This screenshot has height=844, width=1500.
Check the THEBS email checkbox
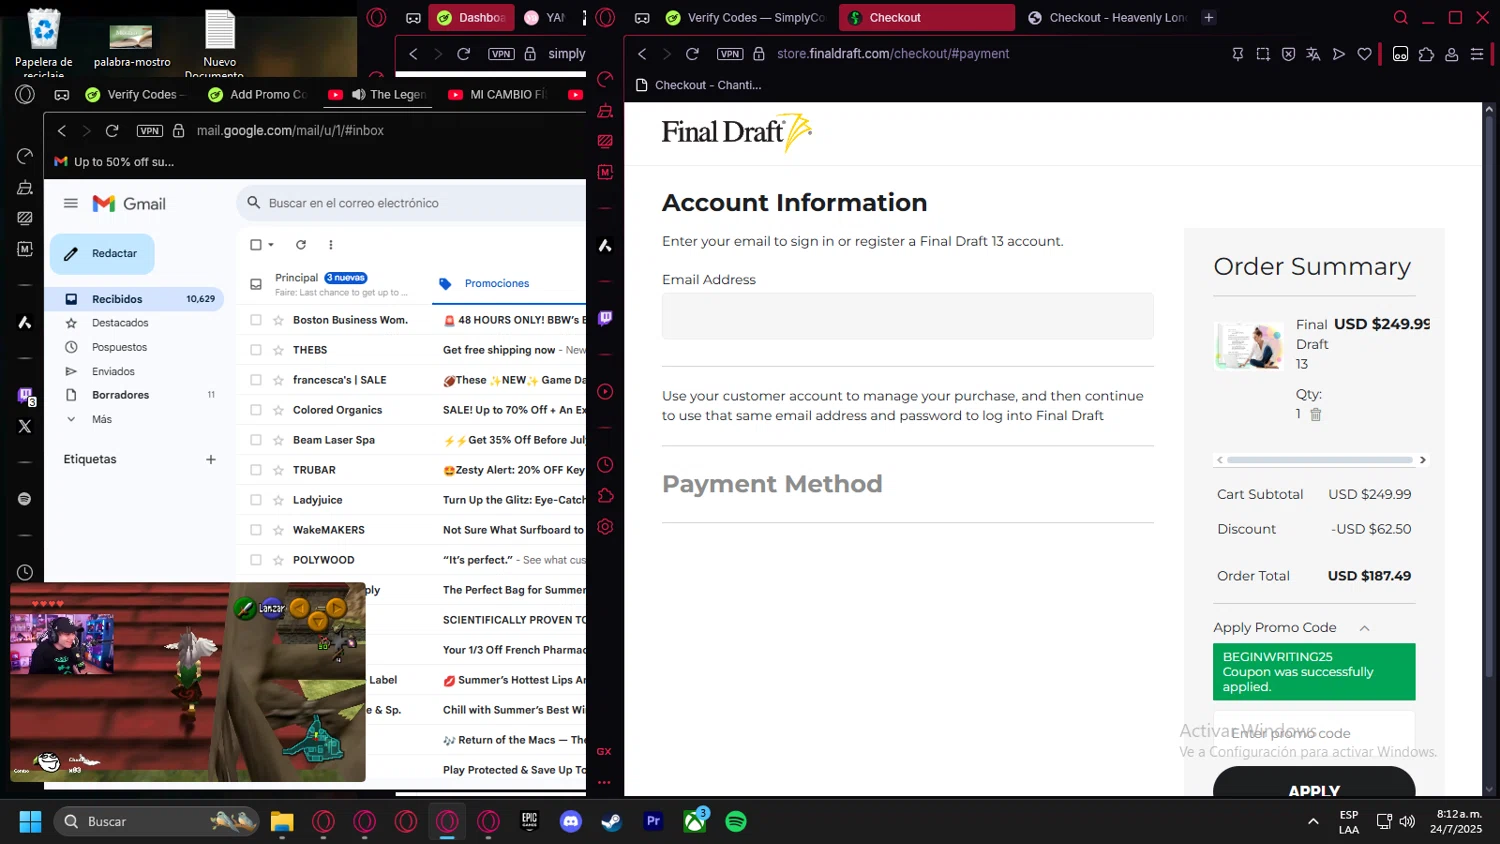tap(256, 350)
